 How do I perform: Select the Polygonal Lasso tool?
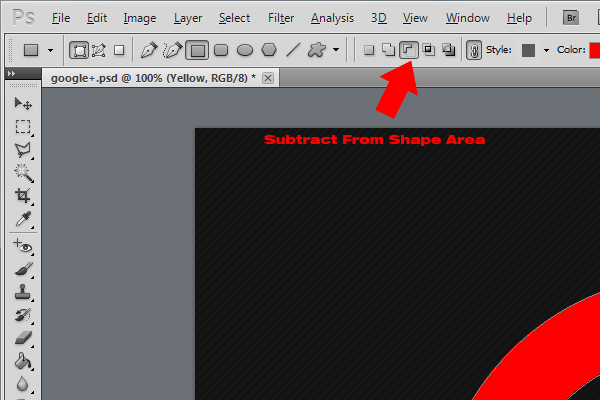pos(23,150)
